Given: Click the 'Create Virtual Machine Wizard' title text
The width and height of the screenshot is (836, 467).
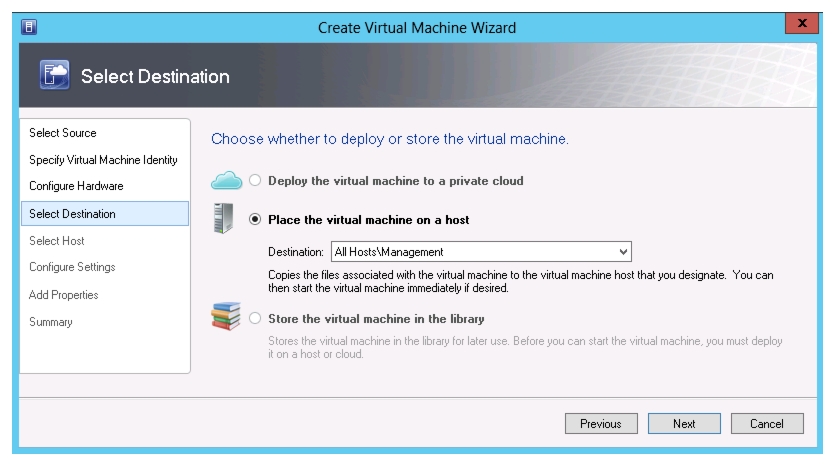Looking at the screenshot, I should tap(417, 28).
